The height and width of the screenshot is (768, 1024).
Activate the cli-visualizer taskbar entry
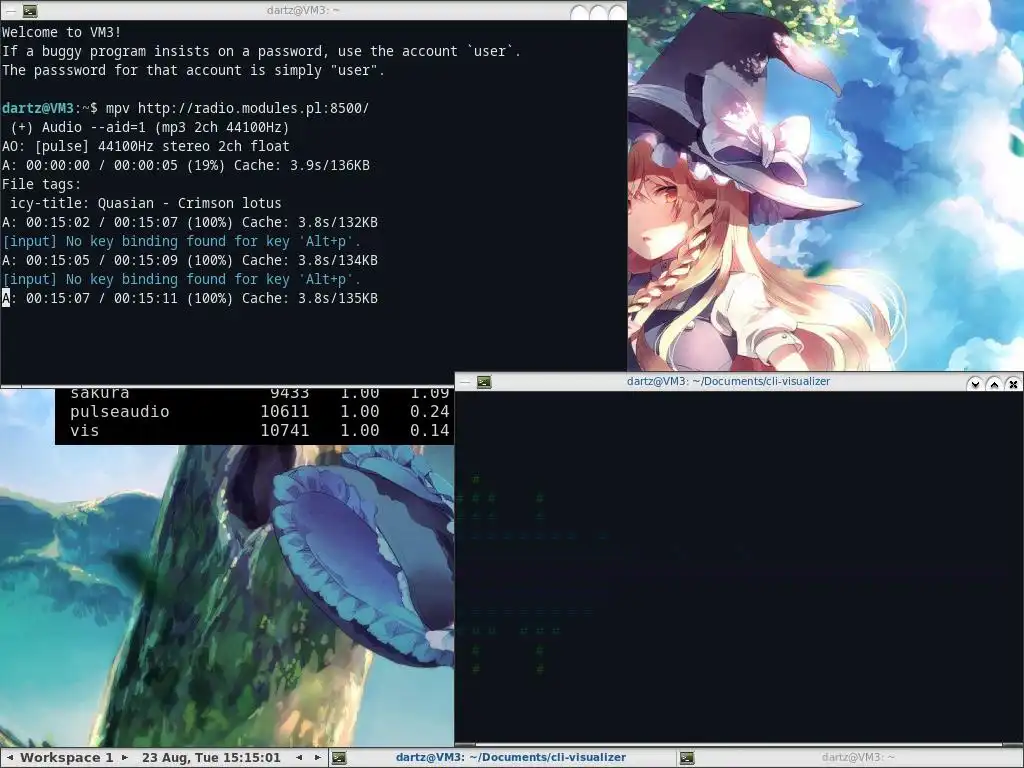pyautogui.click(x=502, y=758)
